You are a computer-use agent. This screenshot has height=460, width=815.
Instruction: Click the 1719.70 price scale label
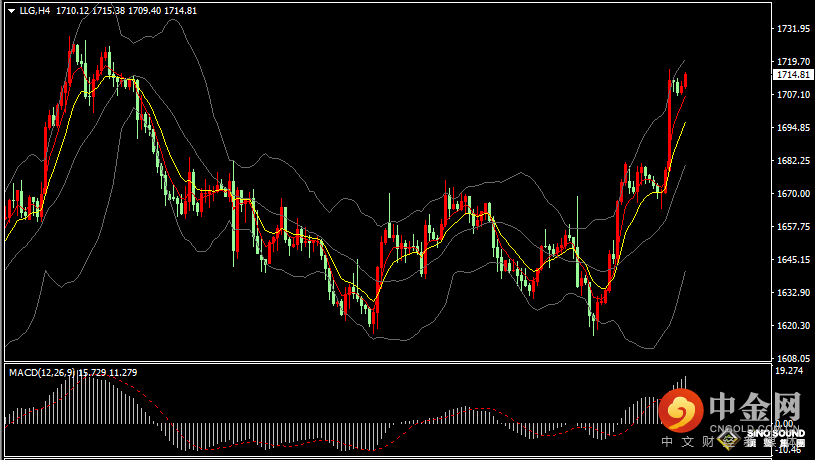pos(793,61)
